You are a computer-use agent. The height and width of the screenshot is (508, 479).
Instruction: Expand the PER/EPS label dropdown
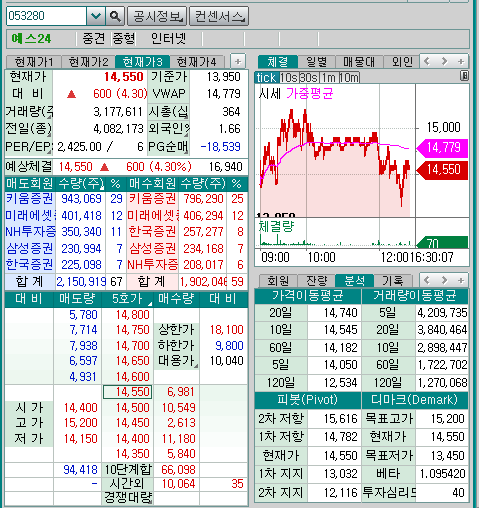[50, 152]
